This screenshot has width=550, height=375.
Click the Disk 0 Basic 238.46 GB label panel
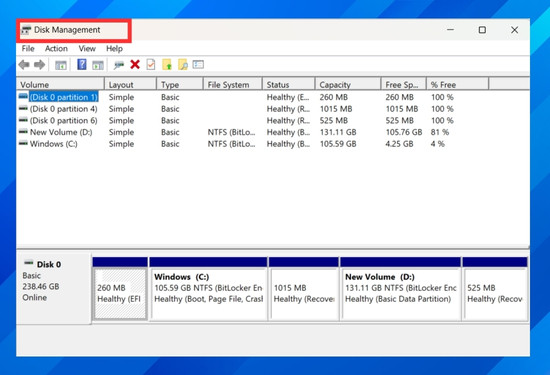(54, 288)
